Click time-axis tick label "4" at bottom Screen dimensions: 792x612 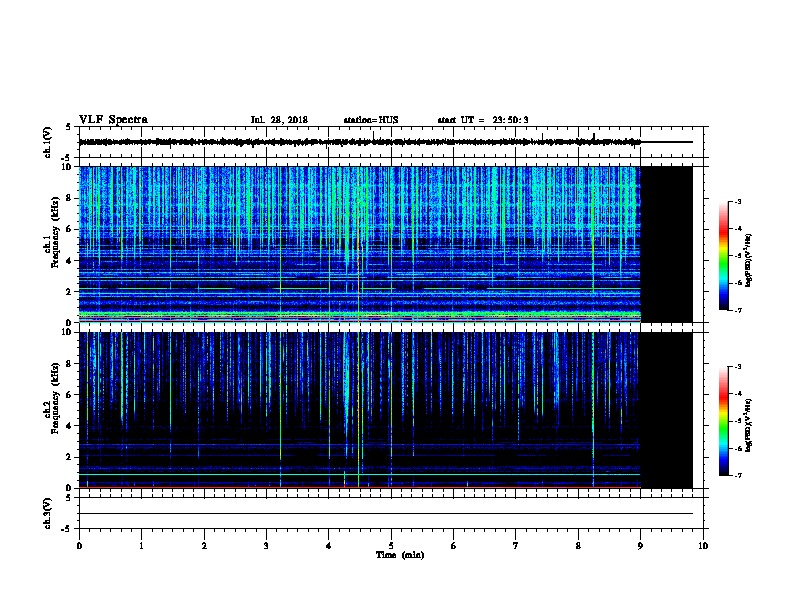point(329,545)
